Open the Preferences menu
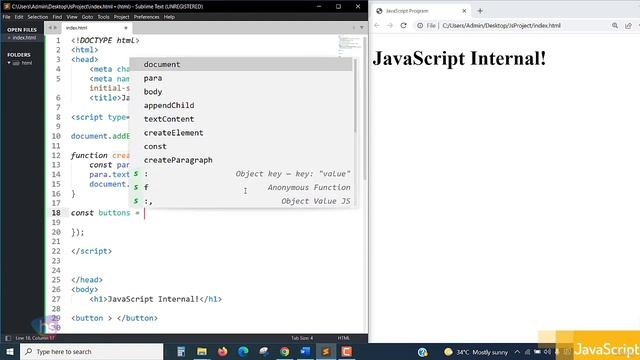Viewport: 640px width, 360px height. 147,17
